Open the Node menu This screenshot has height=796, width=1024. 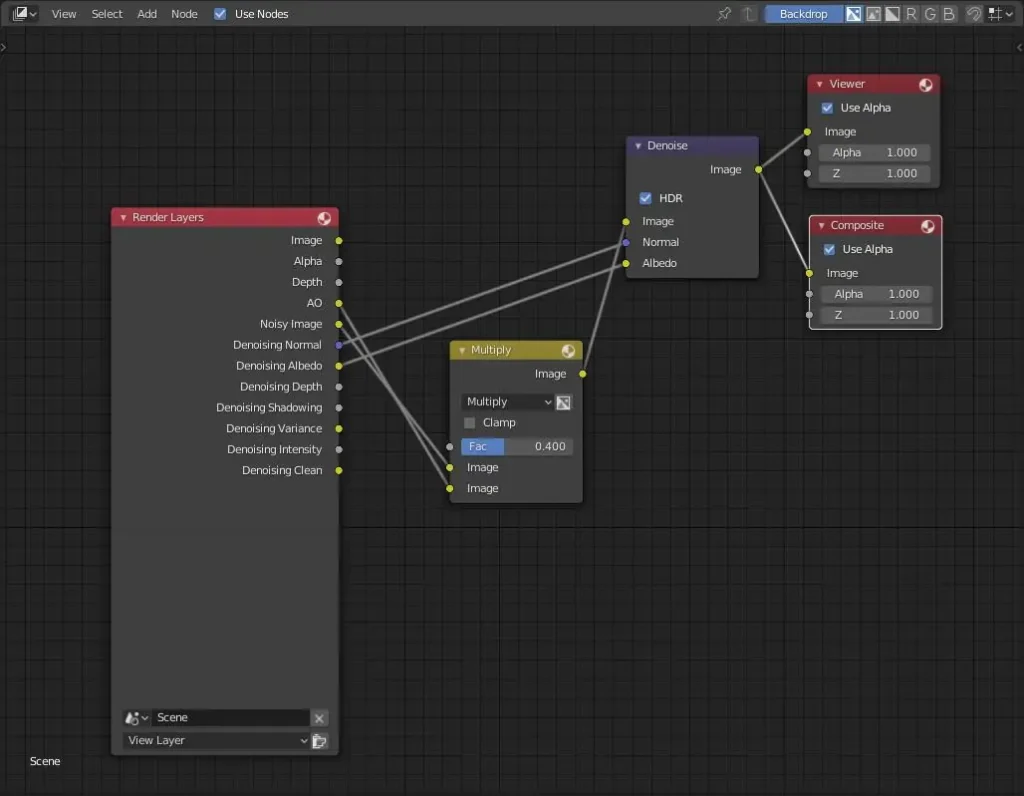(x=184, y=14)
